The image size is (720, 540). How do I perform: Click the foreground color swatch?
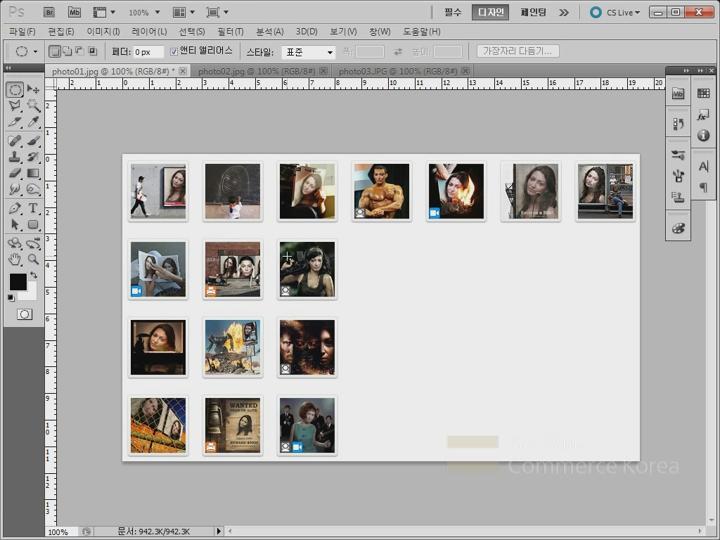tap(18, 281)
